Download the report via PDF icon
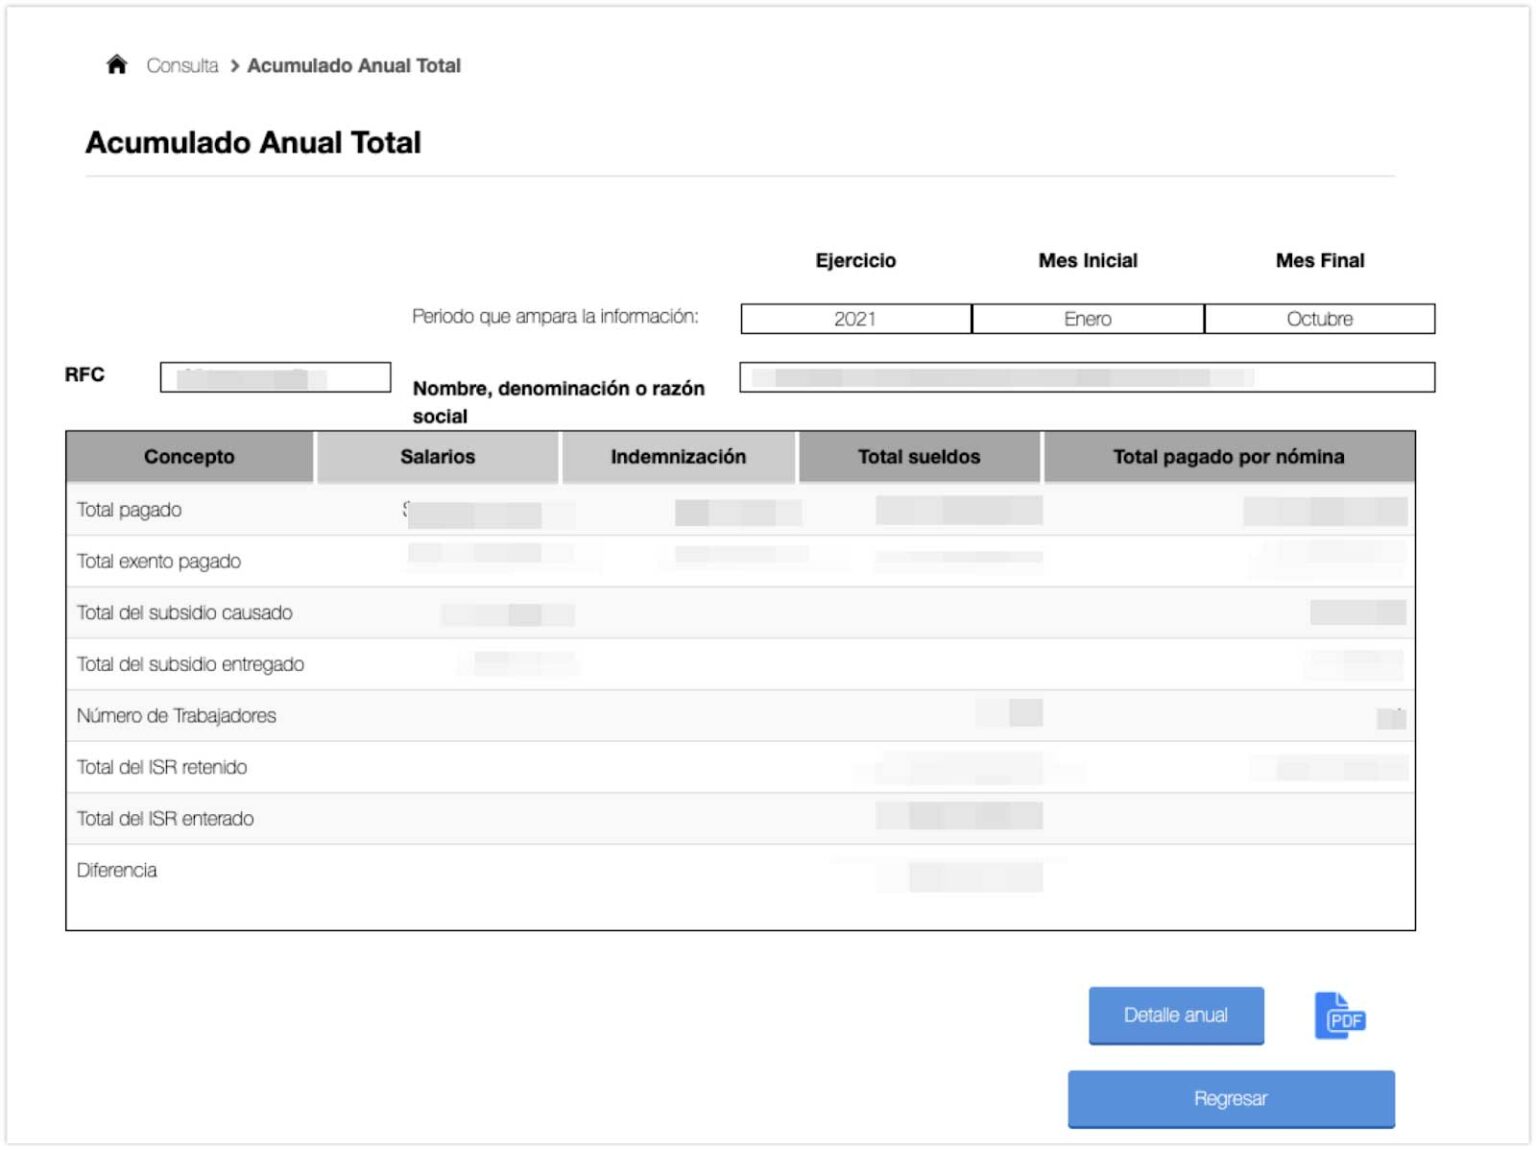Screen dimensions: 1536x1150 (x=1340, y=1016)
